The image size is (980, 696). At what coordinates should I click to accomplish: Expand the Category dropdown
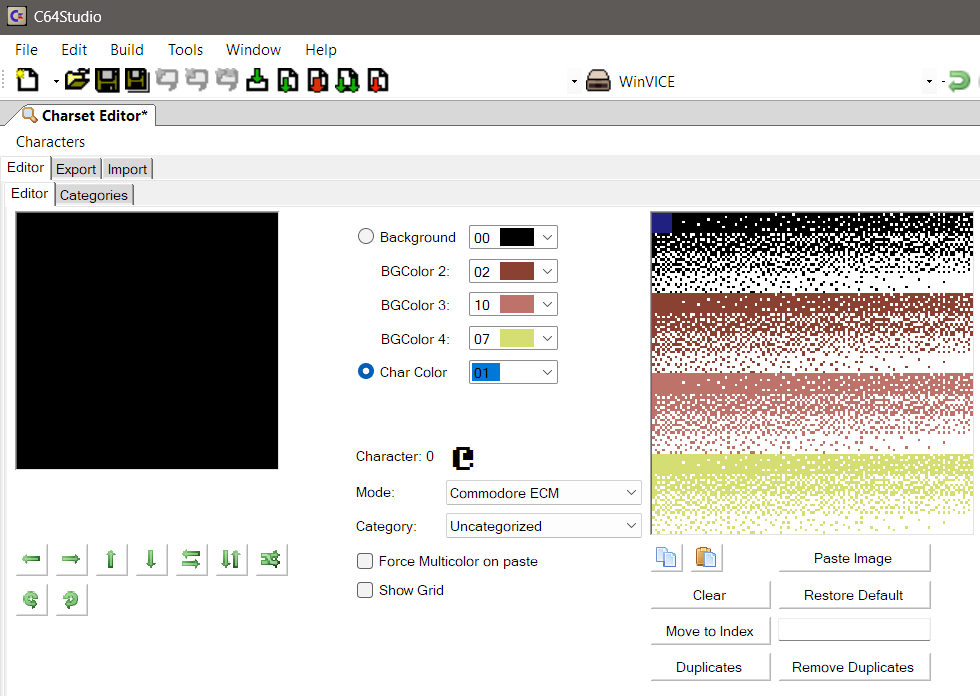pyautogui.click(x=543, y=526)
